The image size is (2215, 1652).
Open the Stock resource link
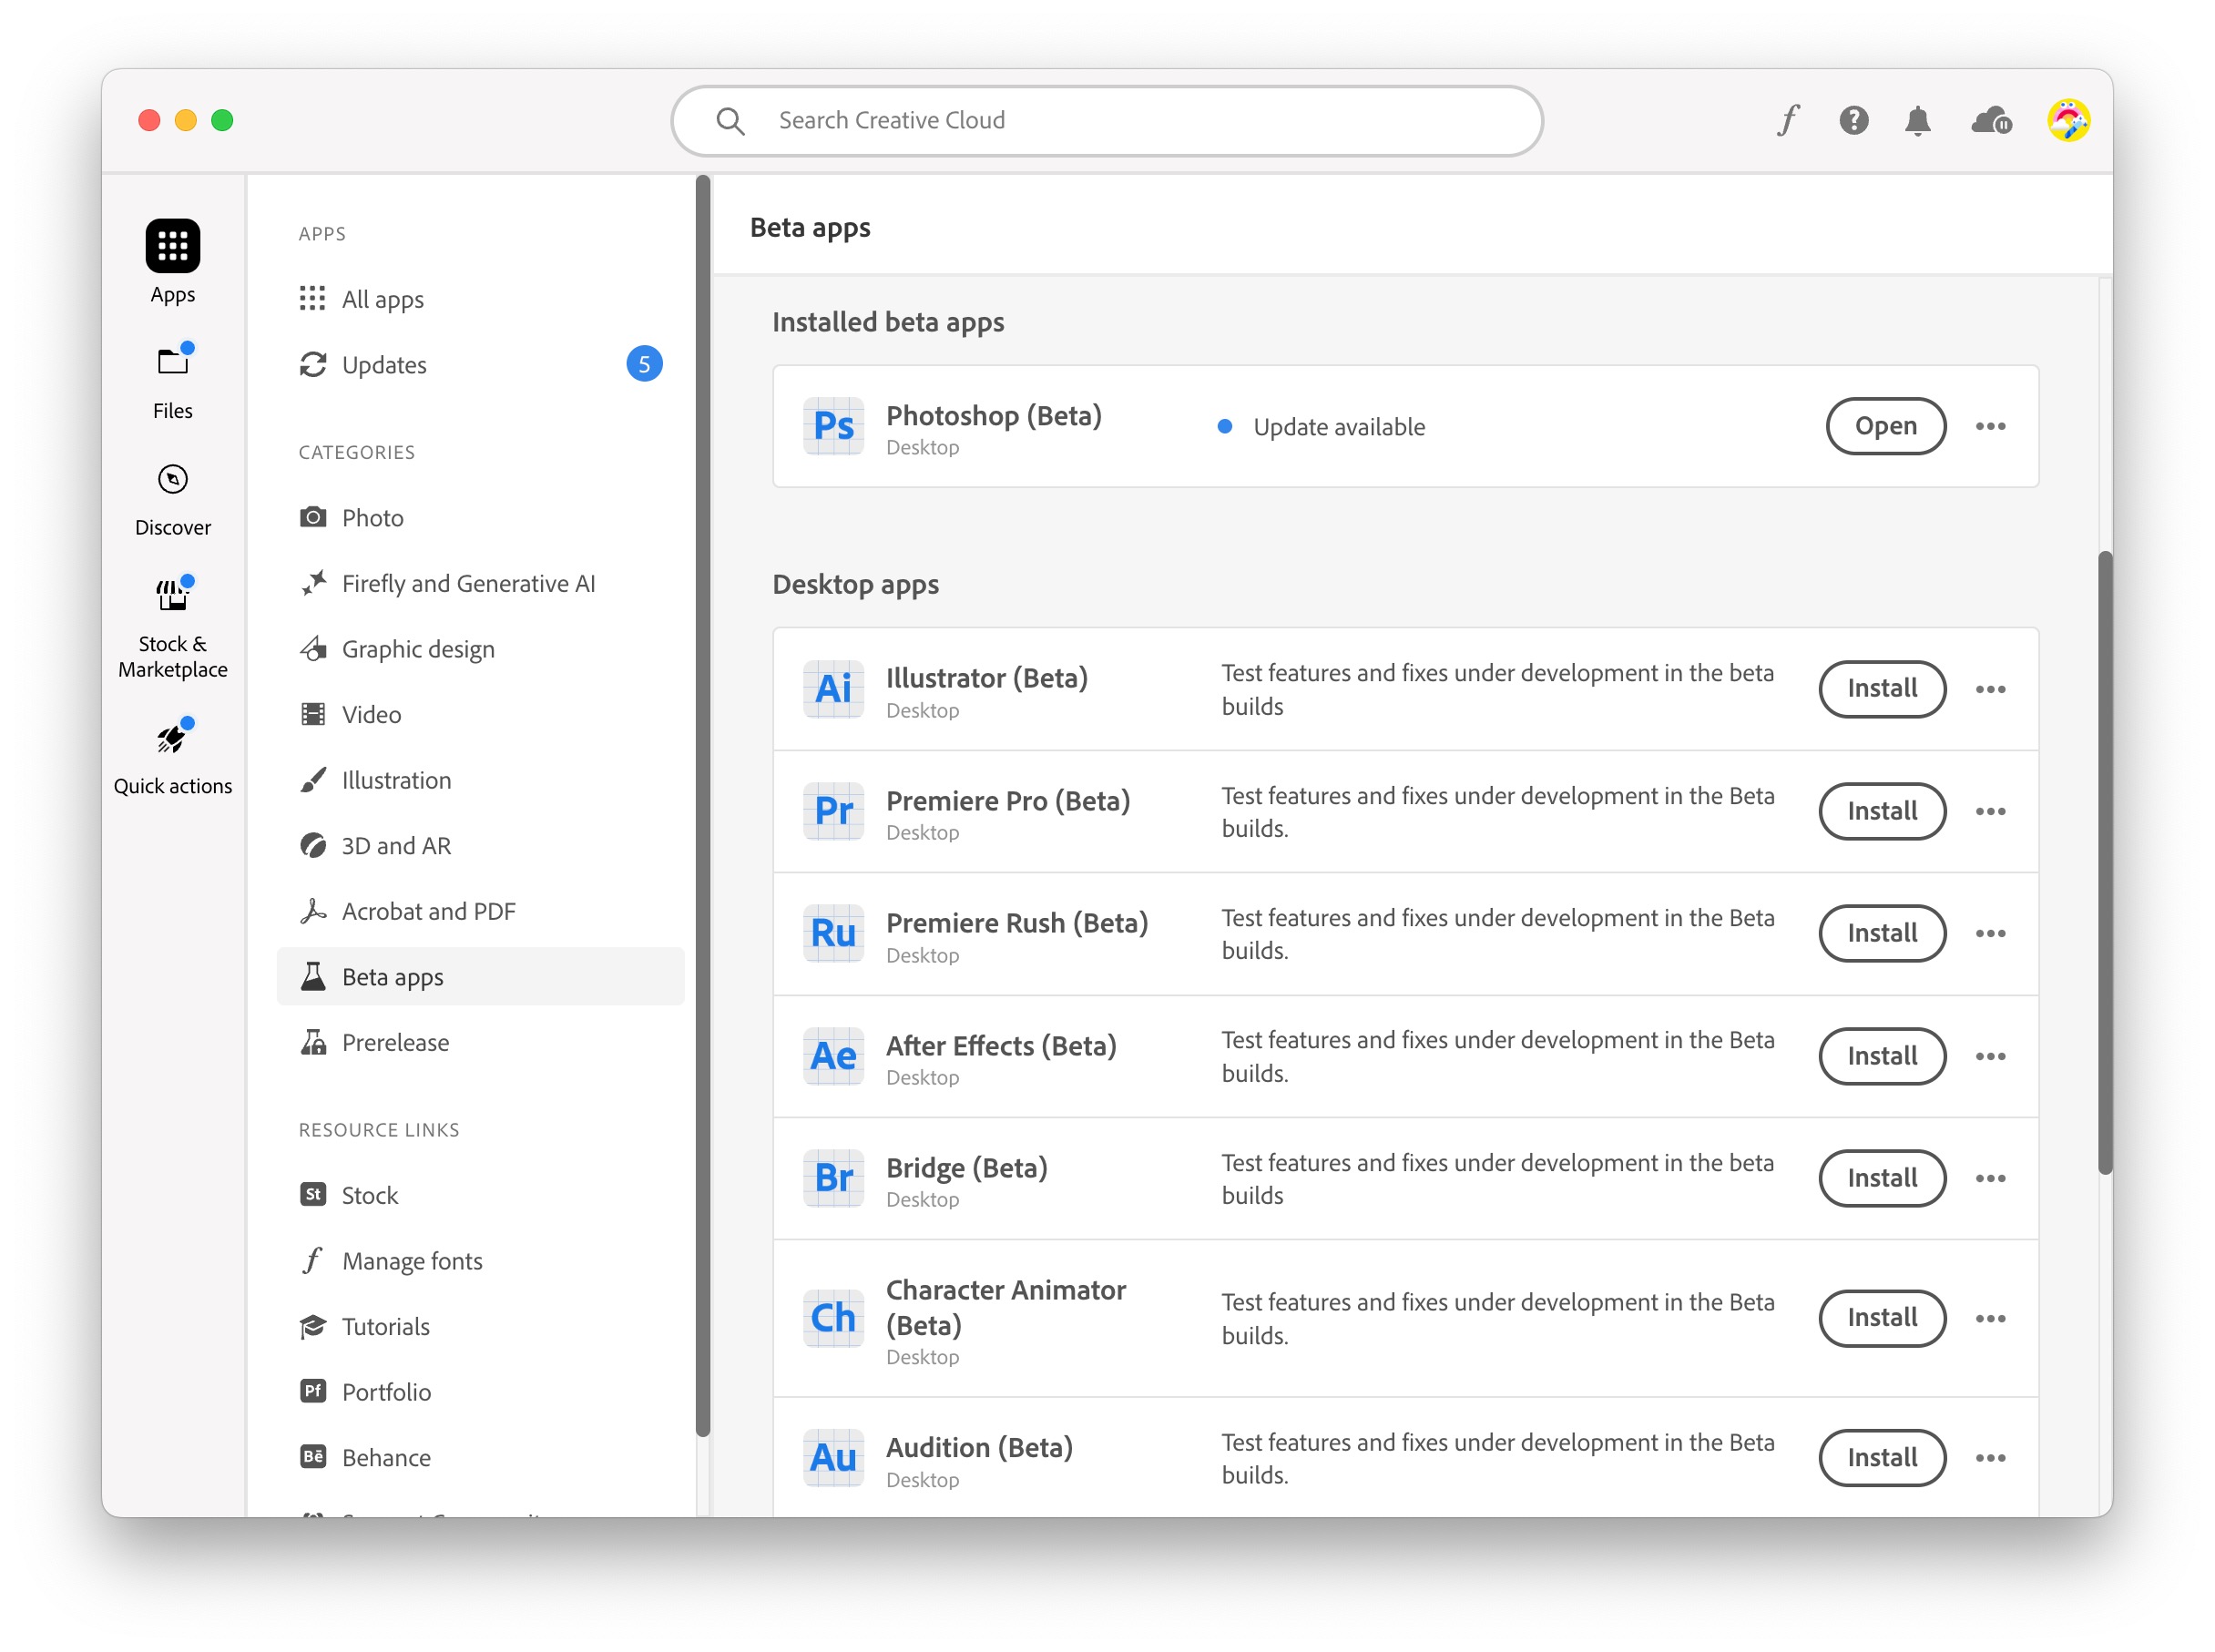coord(480,1195)
